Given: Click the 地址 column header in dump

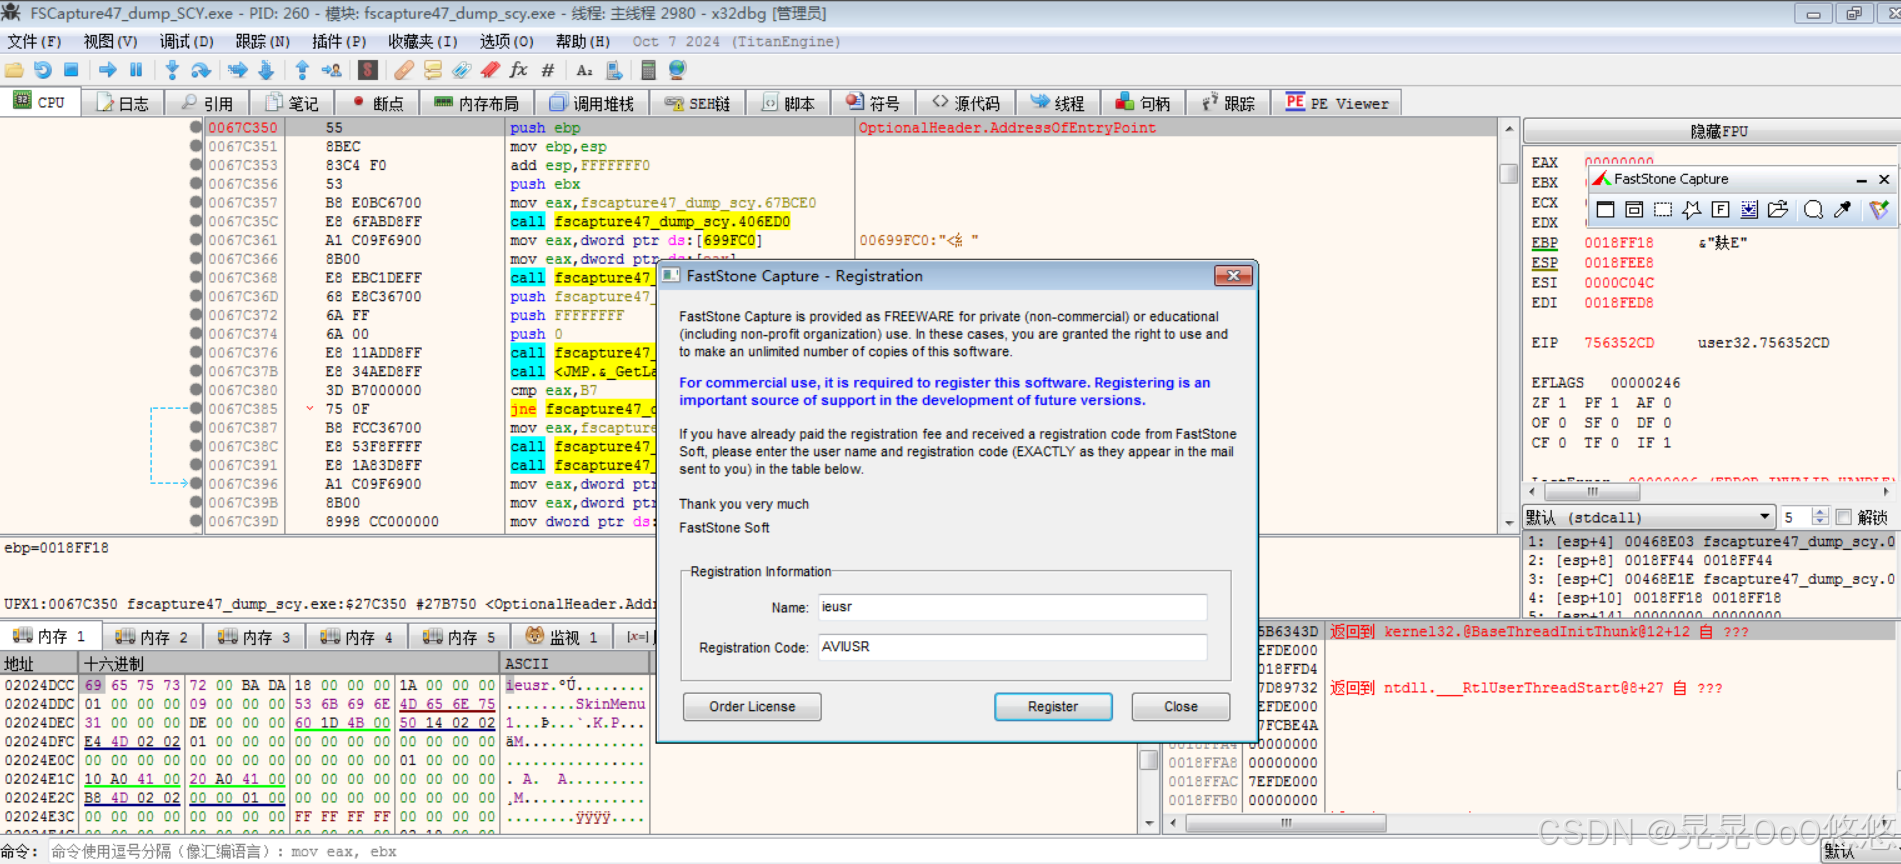Looking at the screenshot, I should point(39,663).
